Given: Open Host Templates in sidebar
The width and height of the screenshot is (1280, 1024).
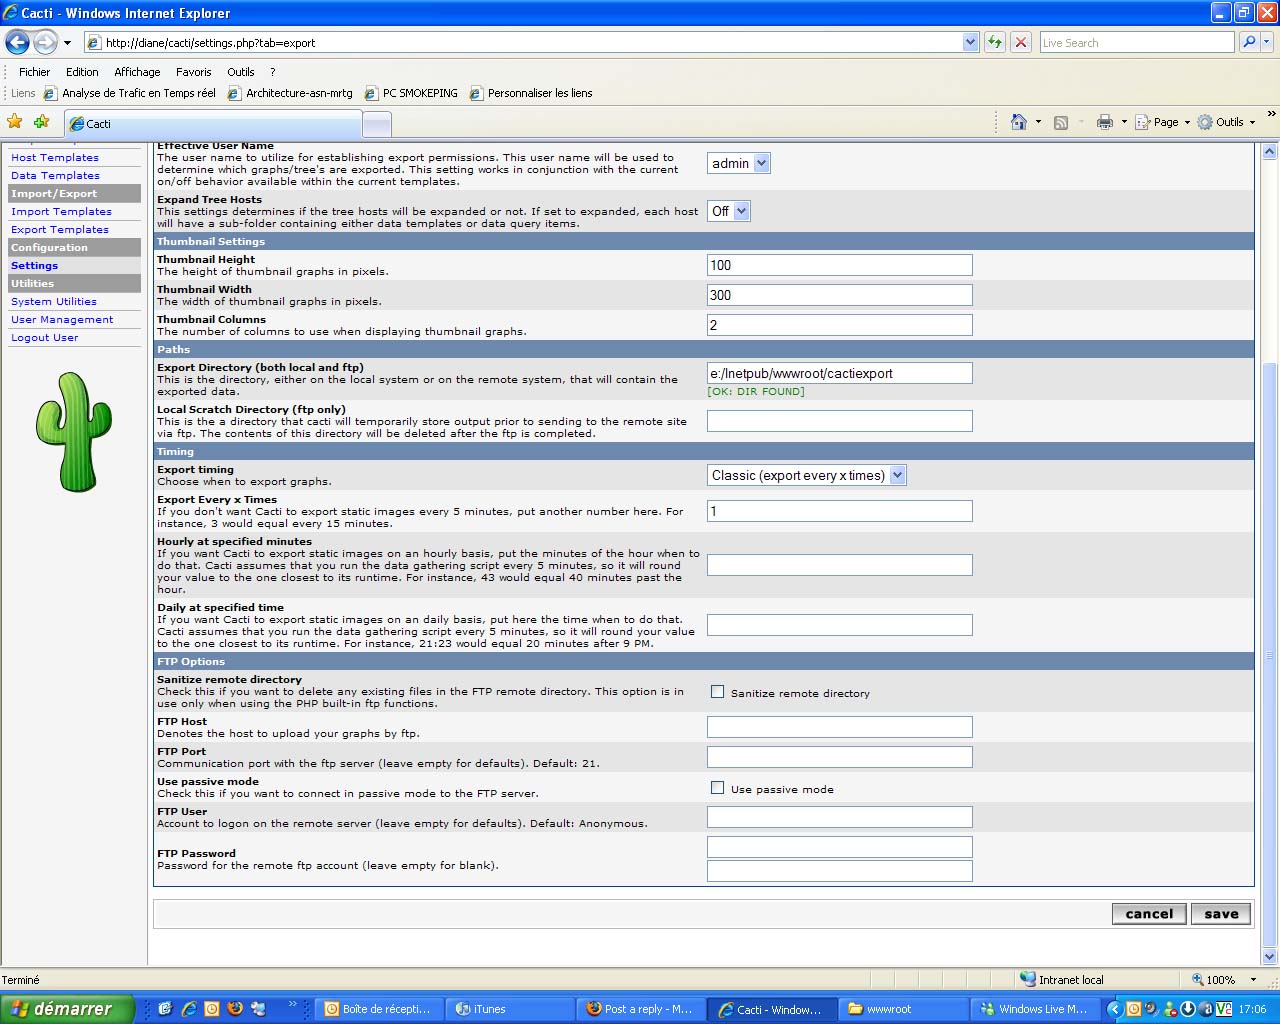Looking at the screenshot, I should pos(55,157).
